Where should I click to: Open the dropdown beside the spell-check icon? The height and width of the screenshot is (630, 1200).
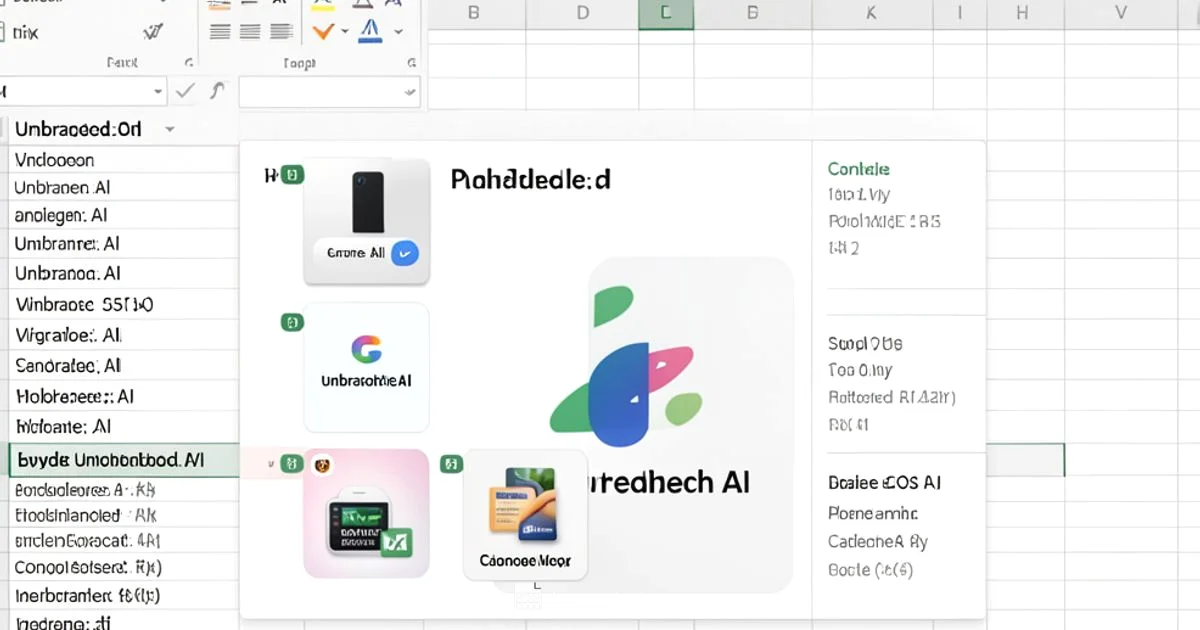(345, 30)
